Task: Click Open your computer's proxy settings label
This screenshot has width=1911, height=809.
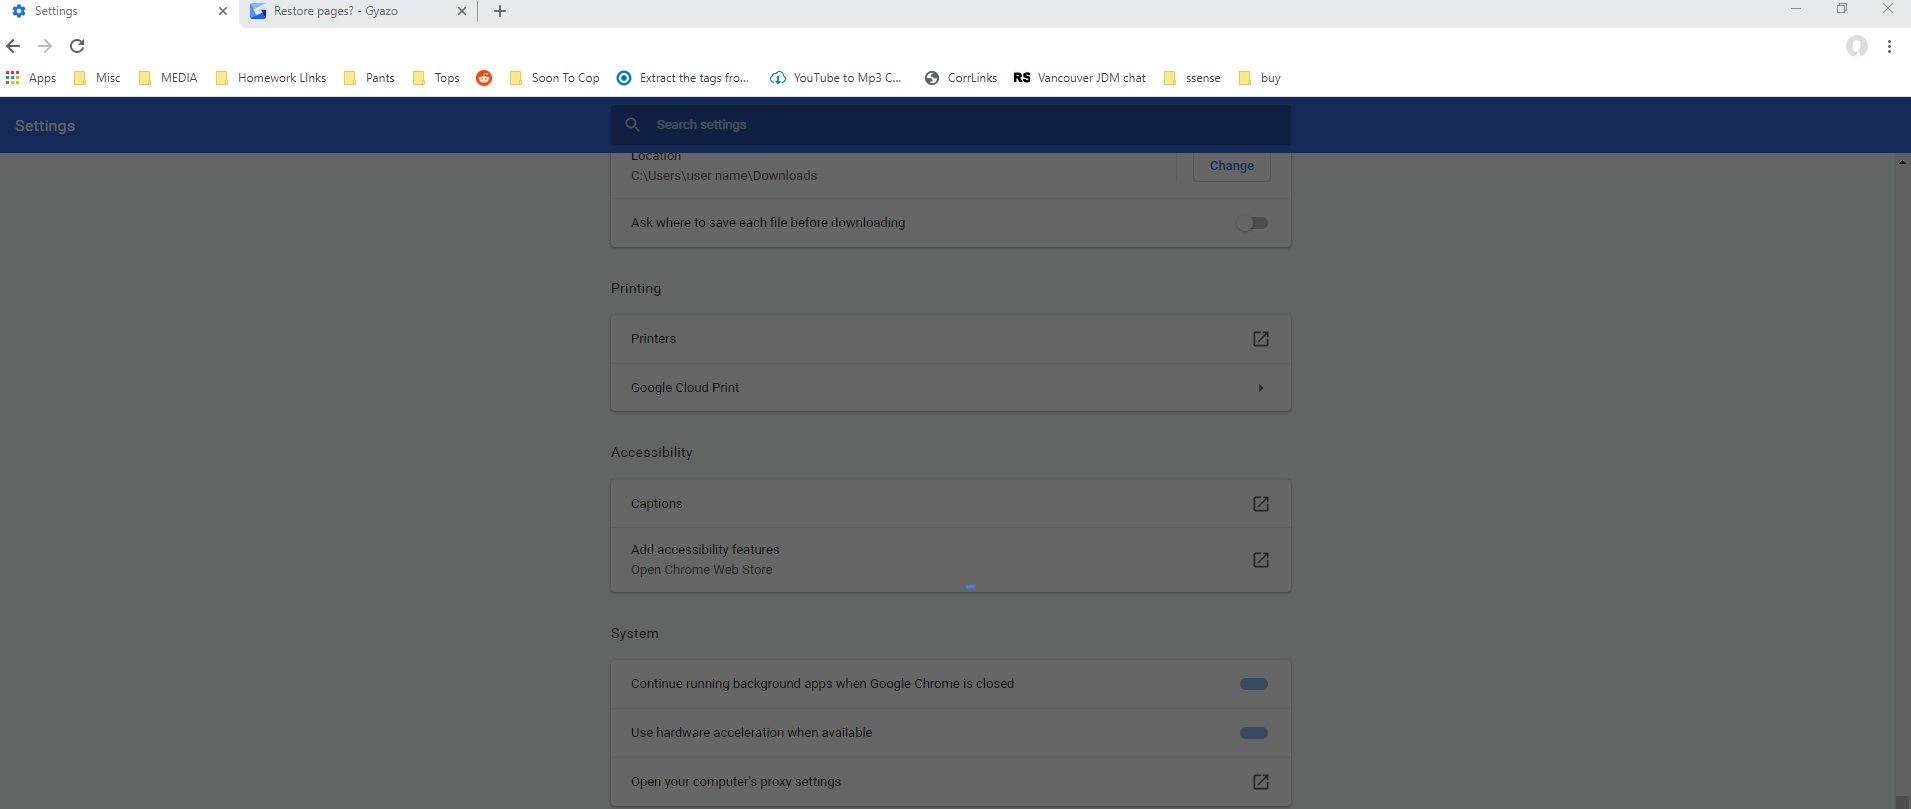Action: pyautogui.click(x=736, y=782)
